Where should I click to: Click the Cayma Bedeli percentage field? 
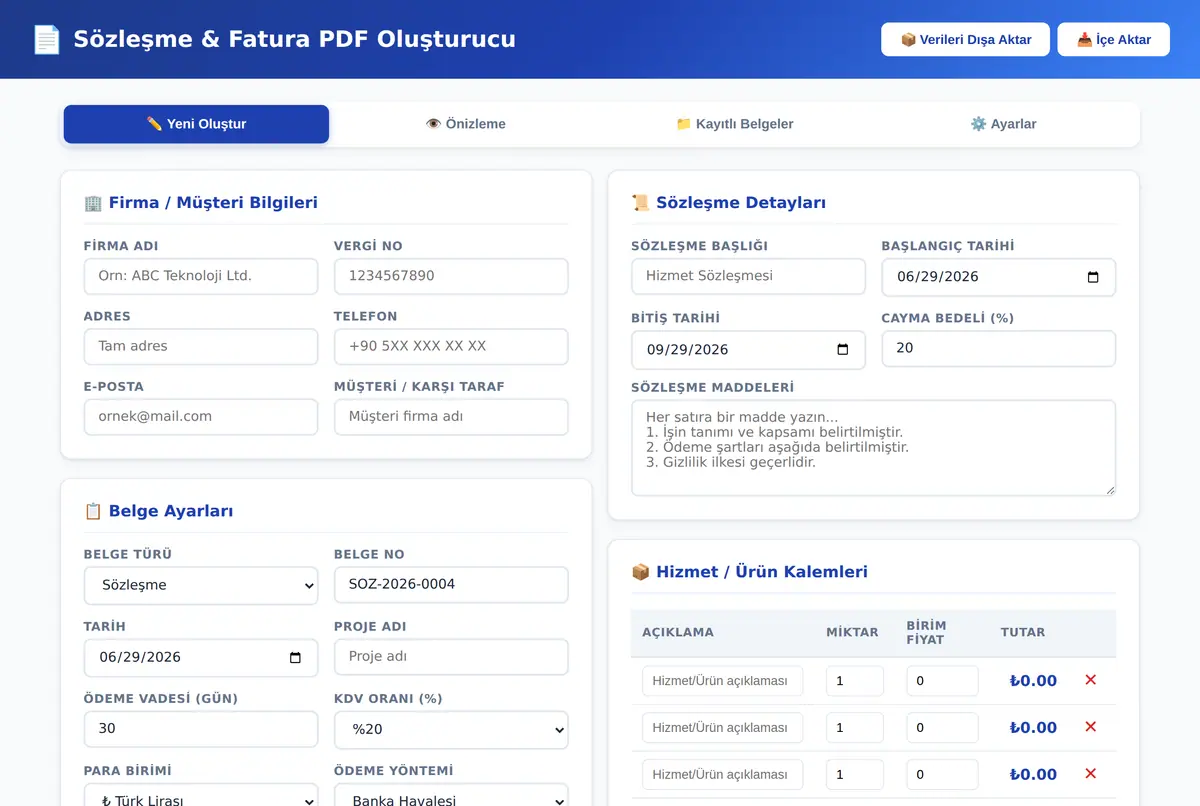click(x=998, y=349)
